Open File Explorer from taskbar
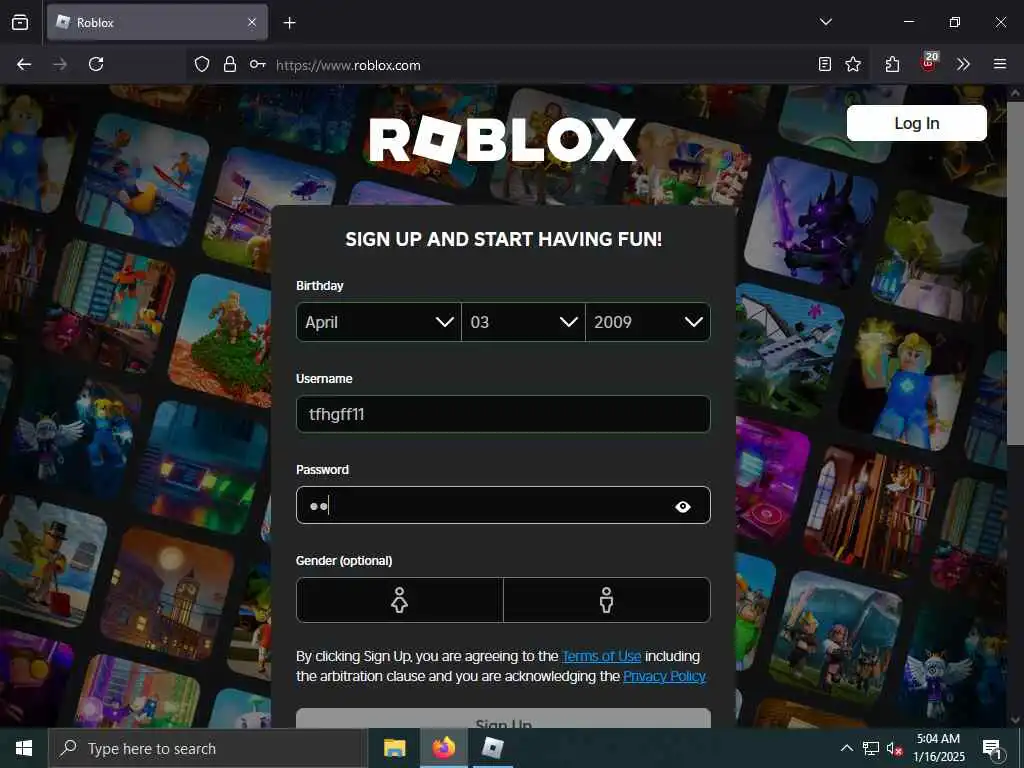Viewport: 1024px width, 768px height. click(x=394, y=748)
